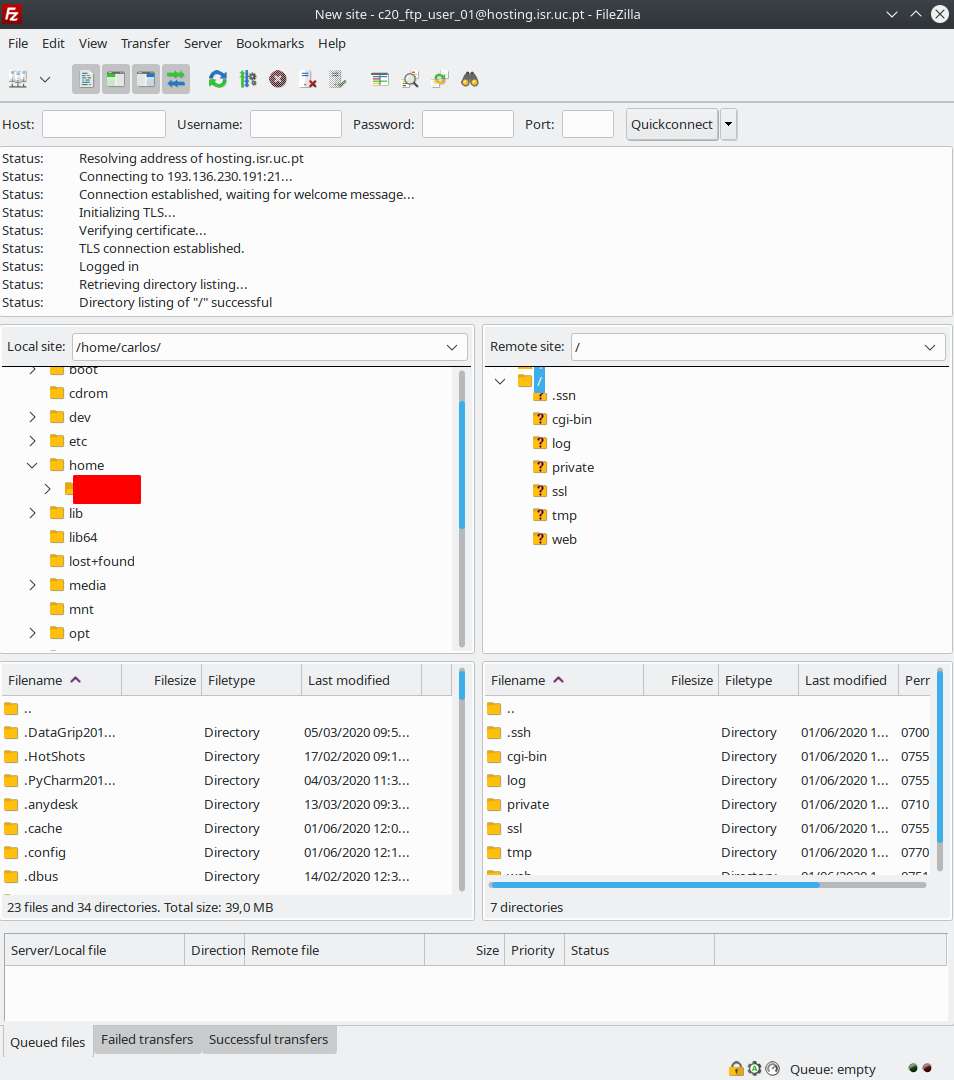Toggle the local directory tree display
Viewport: 954px width, 1080px height.
point(116,79)
